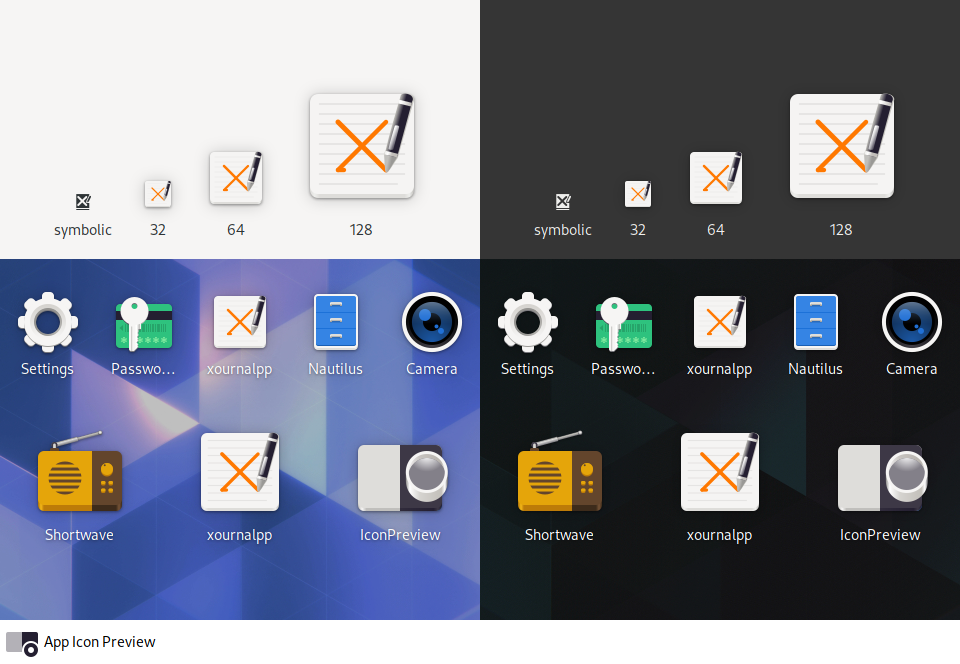The height and width of the screenshot is (664, 960).
Task: Open Nautilus file cabinet icon on blue wallpaper
Action: 336,322
